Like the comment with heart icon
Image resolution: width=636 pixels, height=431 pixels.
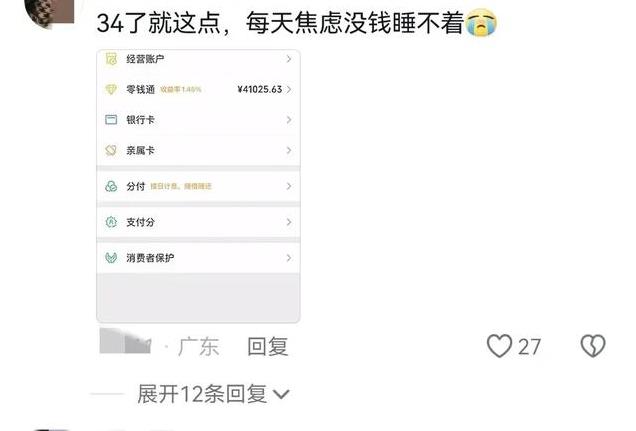[499, 346]
